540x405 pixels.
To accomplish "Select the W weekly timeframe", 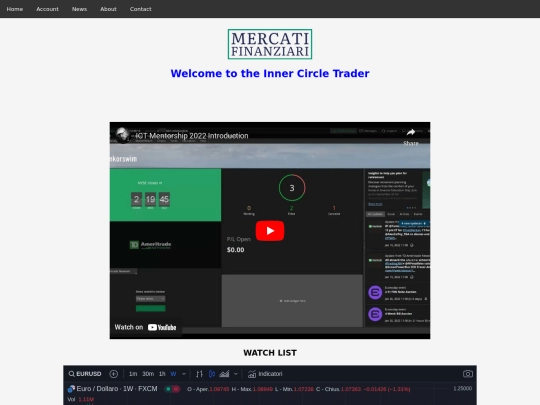I will (173, 374).
